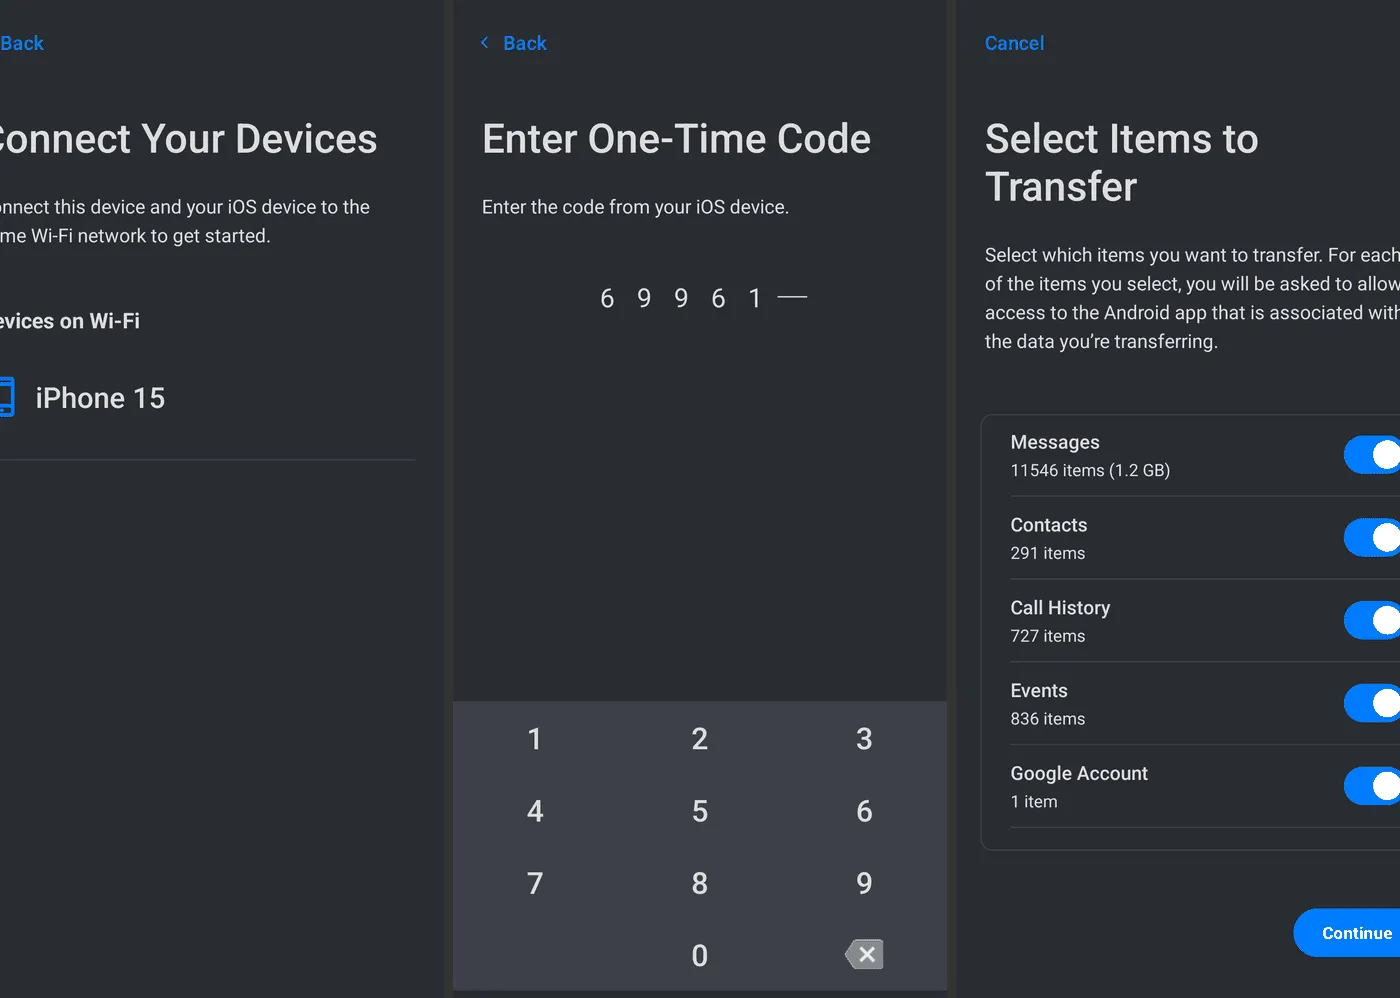The width and height of the screenshot is (1400, 998).
Task: Tap number 7 on the keypad
Action: [535, 883]
